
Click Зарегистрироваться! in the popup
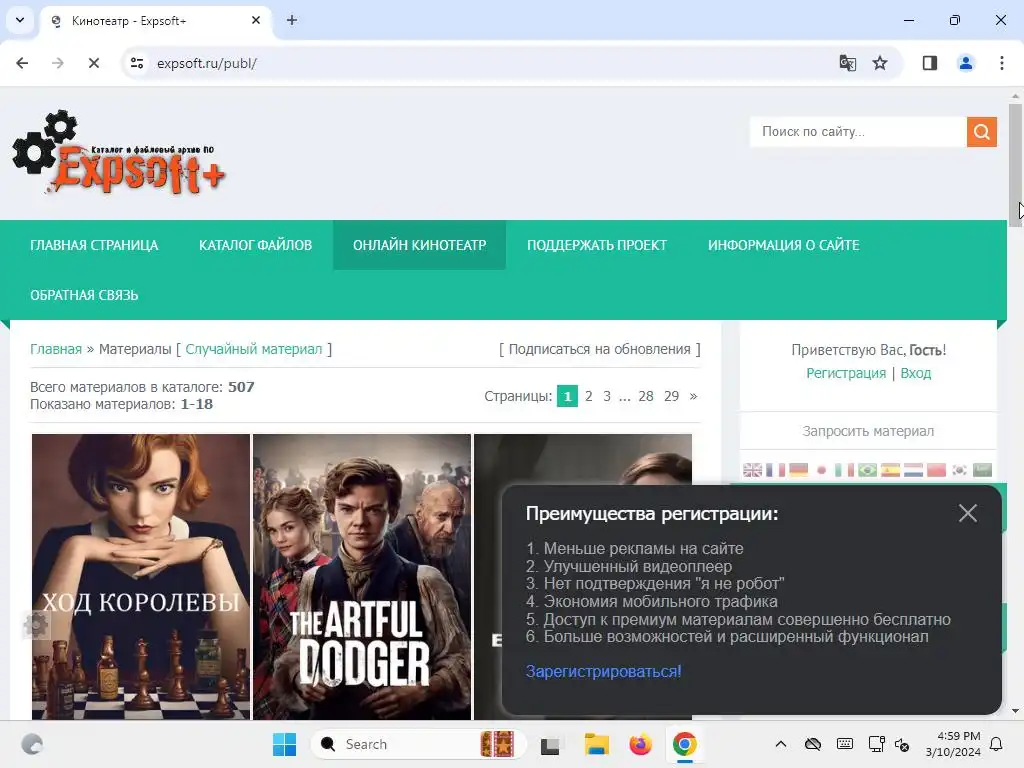[x=603, y=671]
